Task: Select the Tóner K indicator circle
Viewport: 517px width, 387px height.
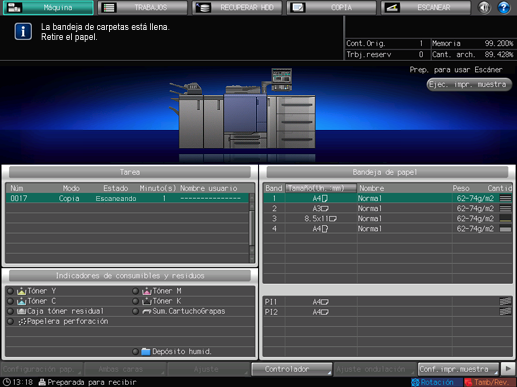Action: click(x=135, y=301)
